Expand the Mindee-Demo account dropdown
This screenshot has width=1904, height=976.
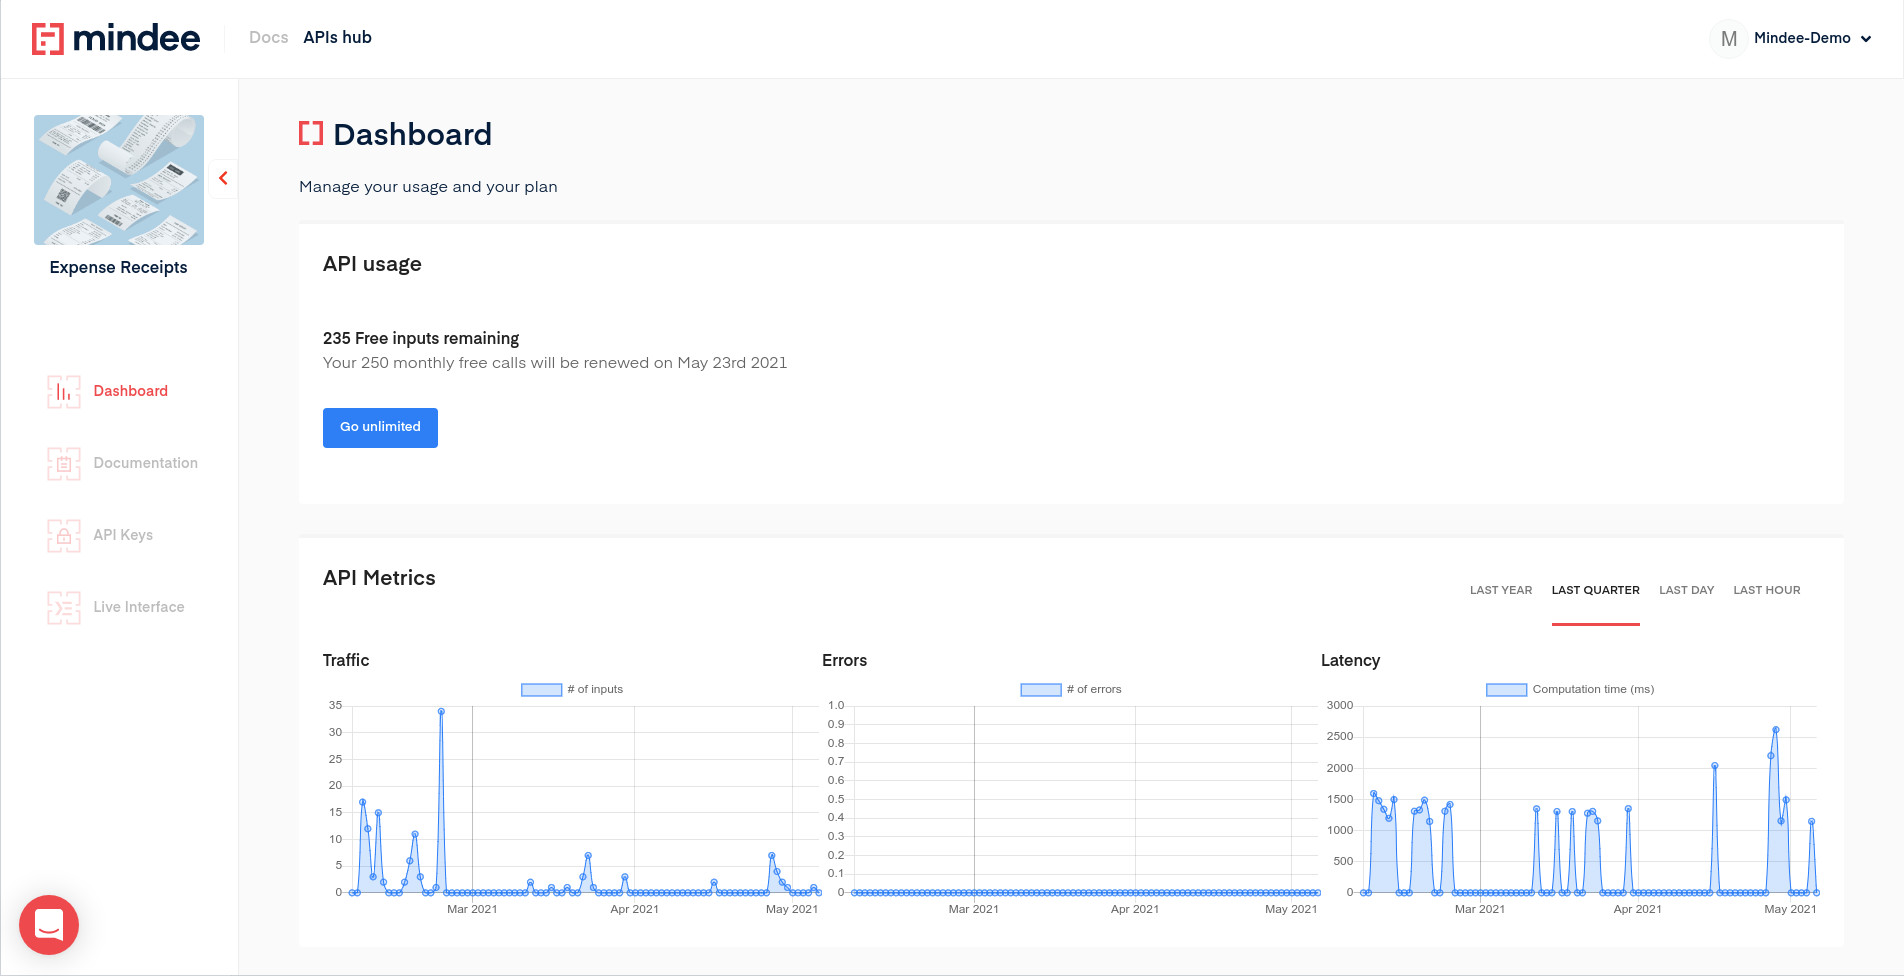pyautogui.click(x=1867, y=39)
